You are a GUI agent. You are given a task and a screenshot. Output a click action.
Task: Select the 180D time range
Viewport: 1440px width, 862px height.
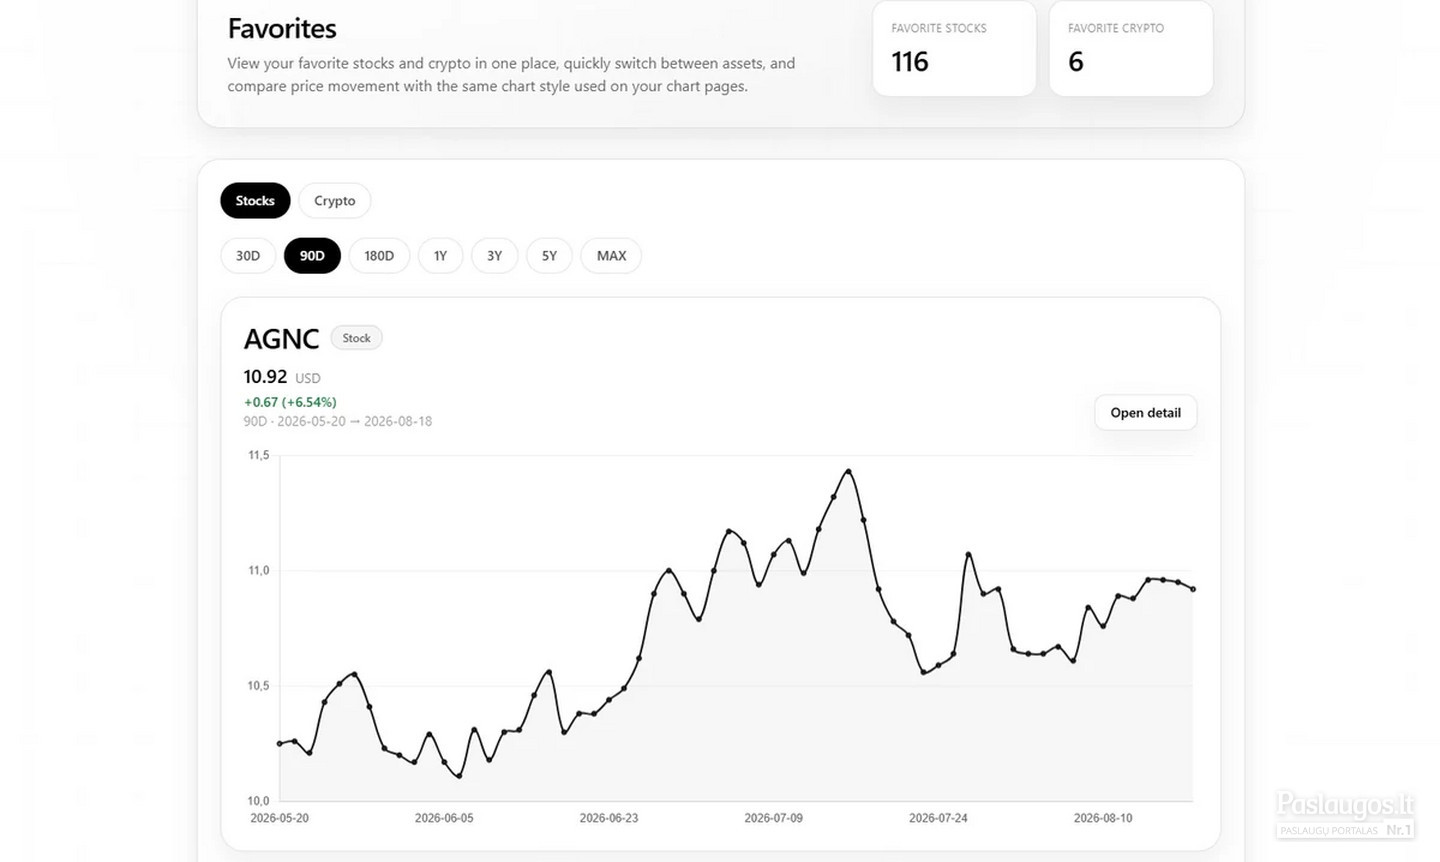click(x=379, y=255)
